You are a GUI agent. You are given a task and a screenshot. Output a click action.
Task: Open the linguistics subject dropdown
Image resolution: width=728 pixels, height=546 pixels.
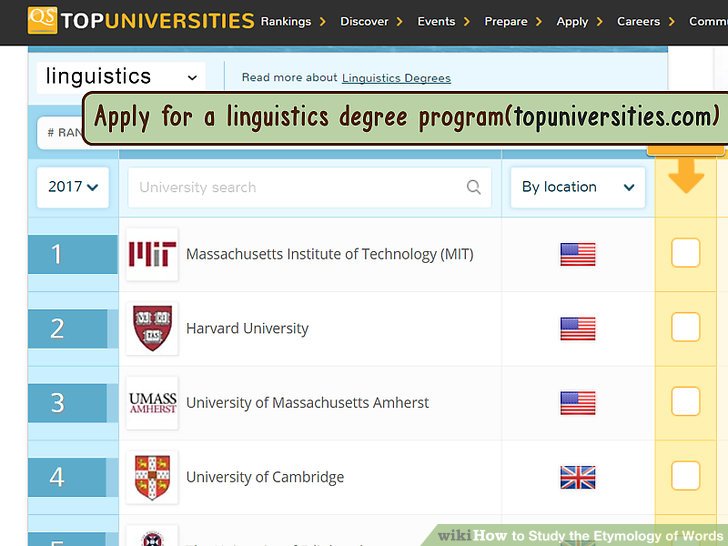(x=121, y=77)
